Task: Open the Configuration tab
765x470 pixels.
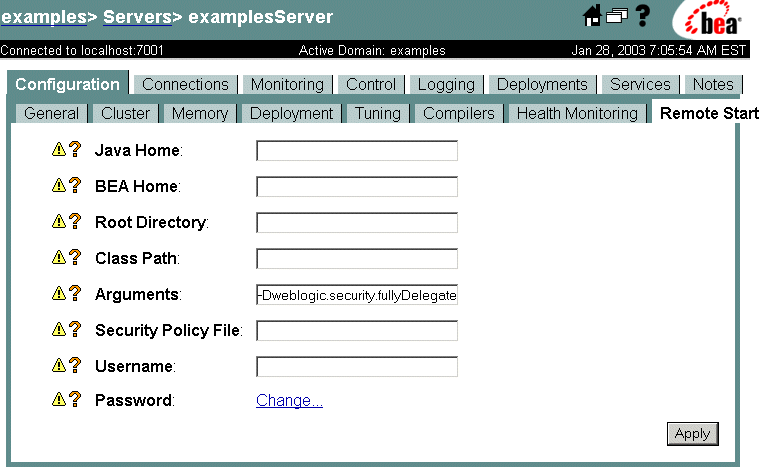Action: [x=67, y=84]
